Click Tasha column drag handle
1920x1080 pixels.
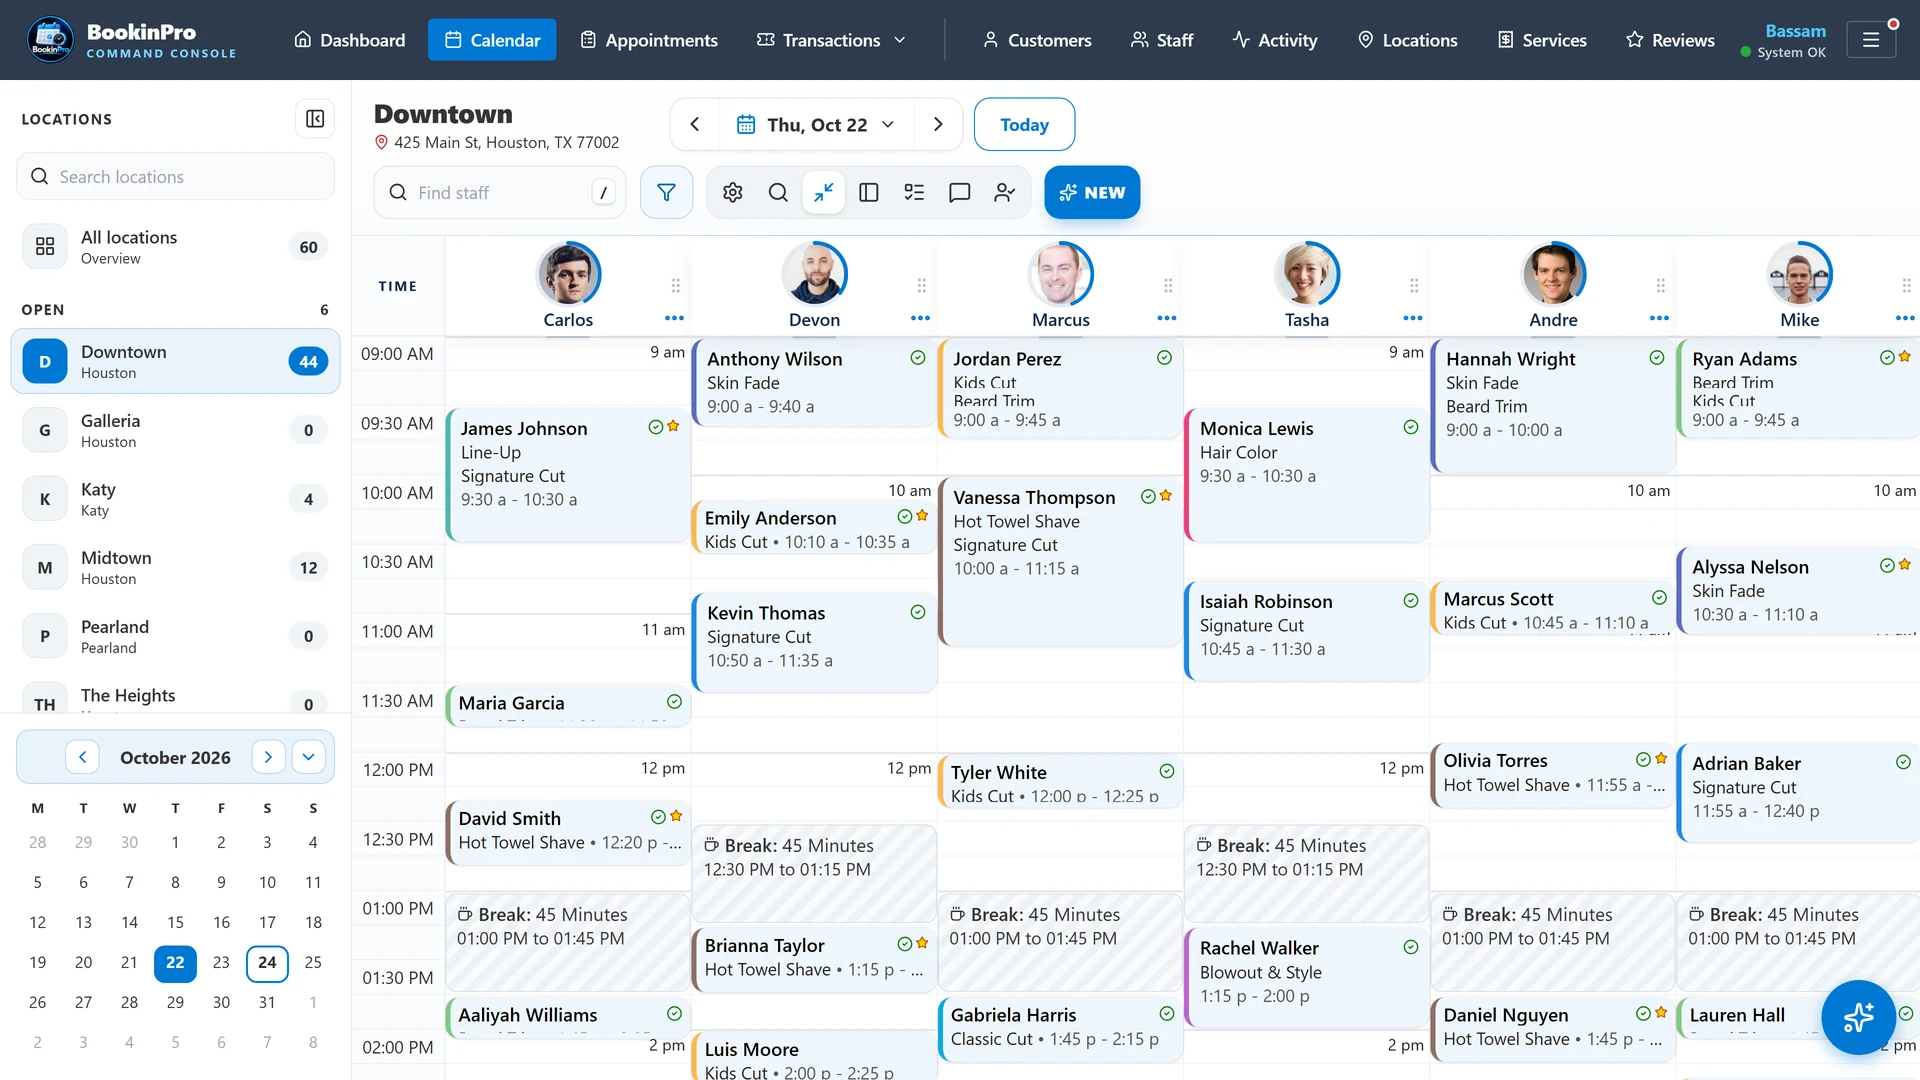pyautogui.click(x=1414, y=286)
